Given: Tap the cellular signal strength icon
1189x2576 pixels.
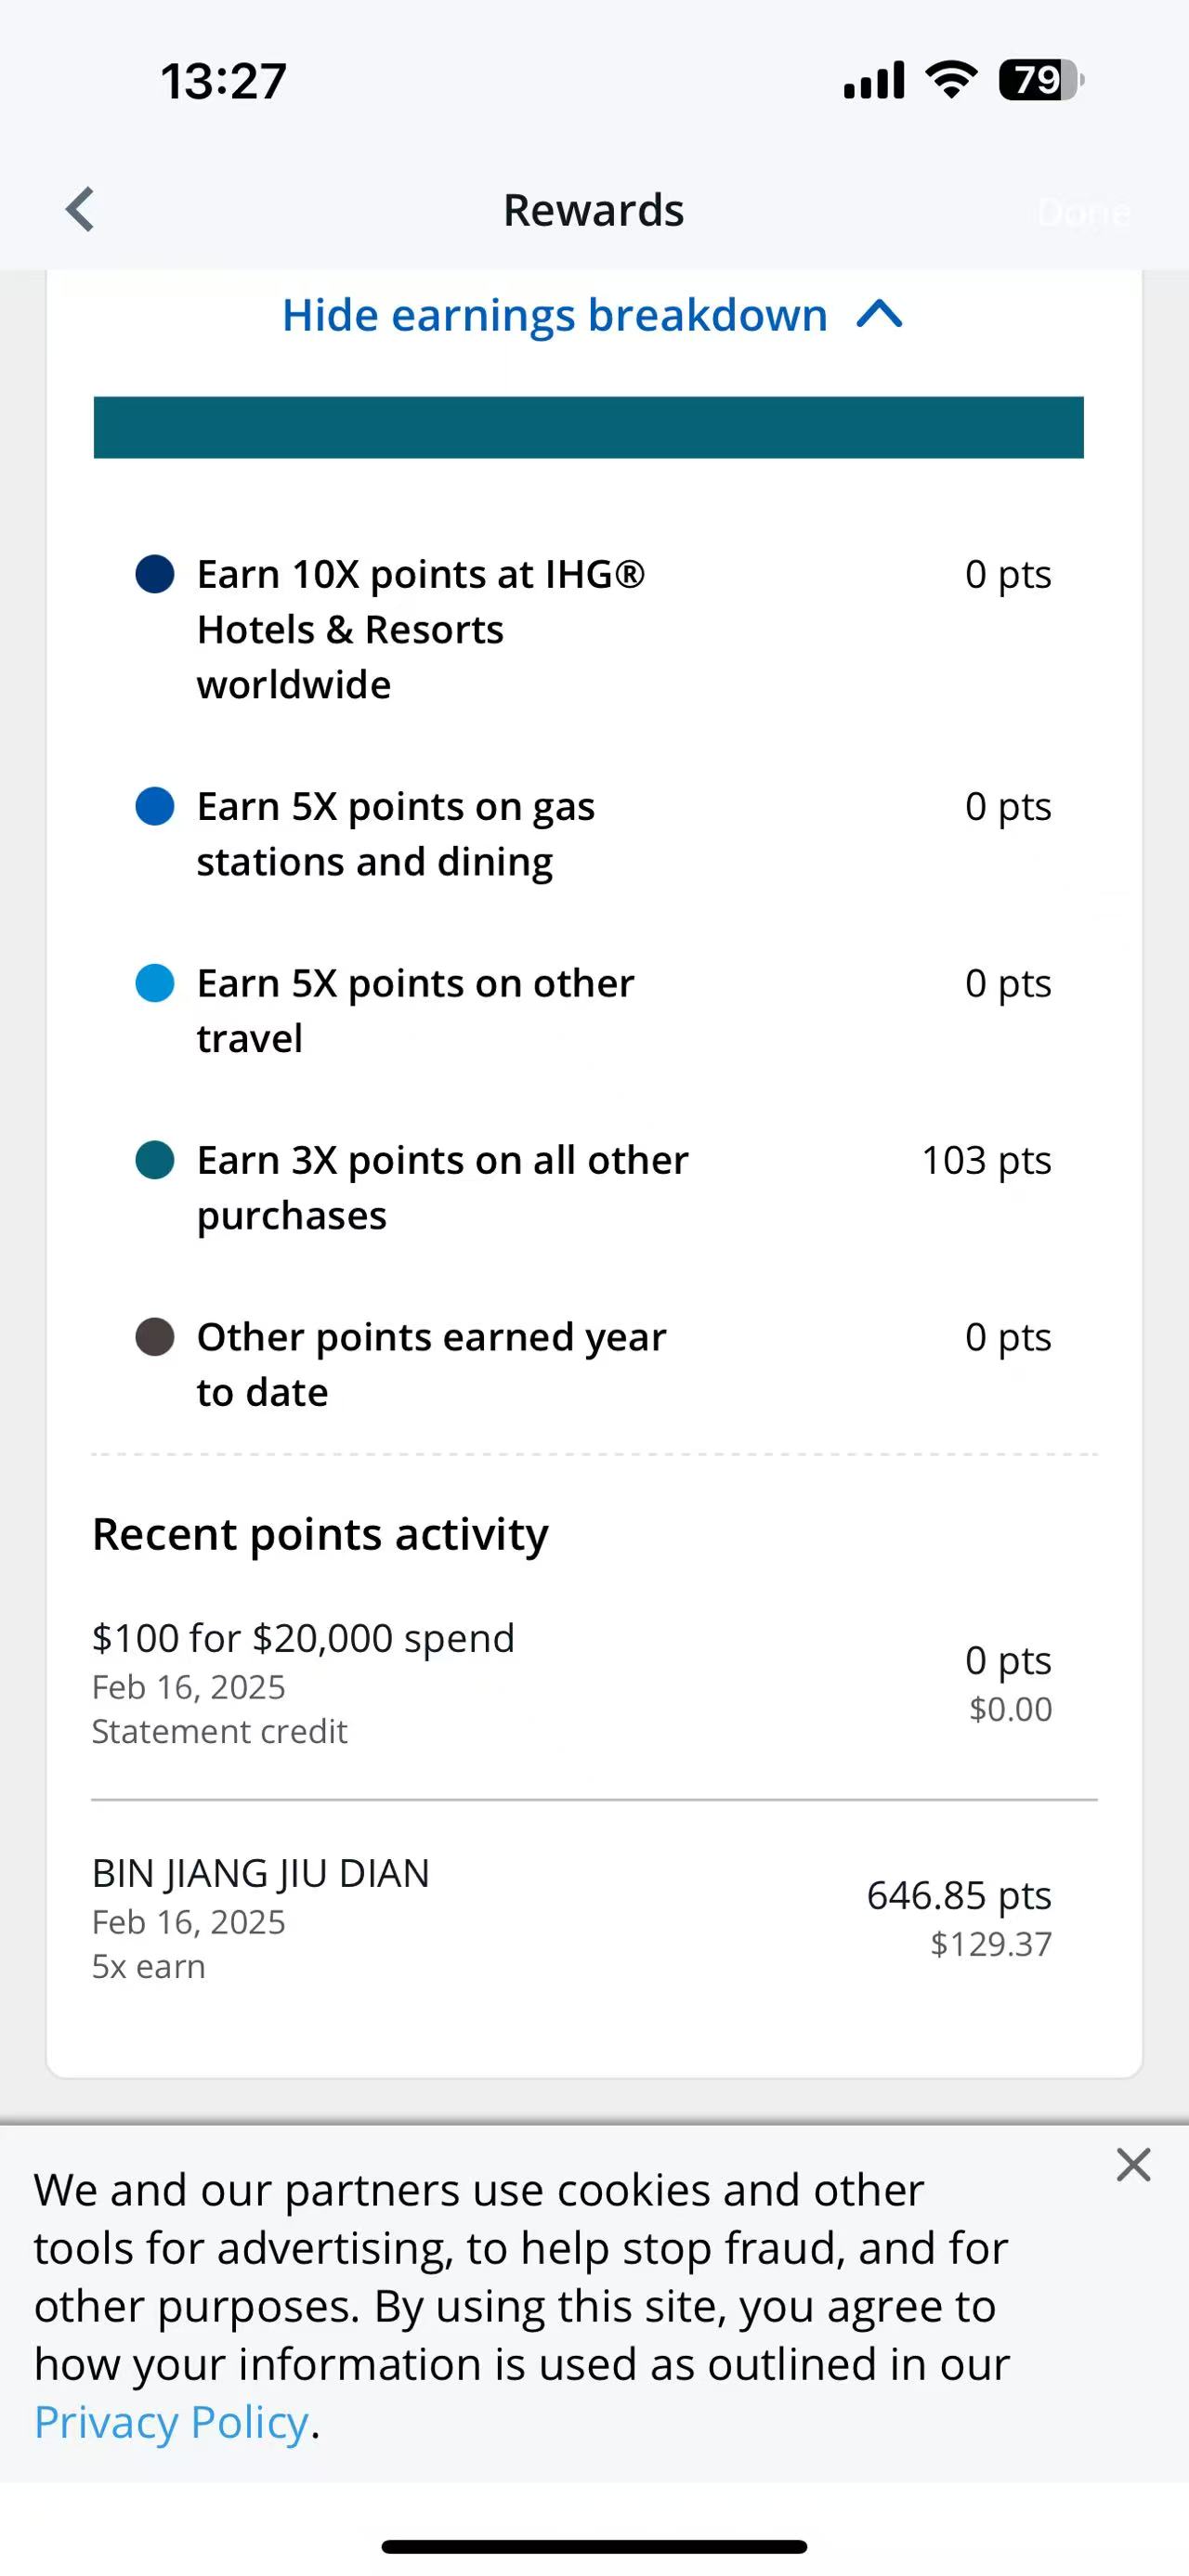Looking at the screenshot, I should point(873,80).
